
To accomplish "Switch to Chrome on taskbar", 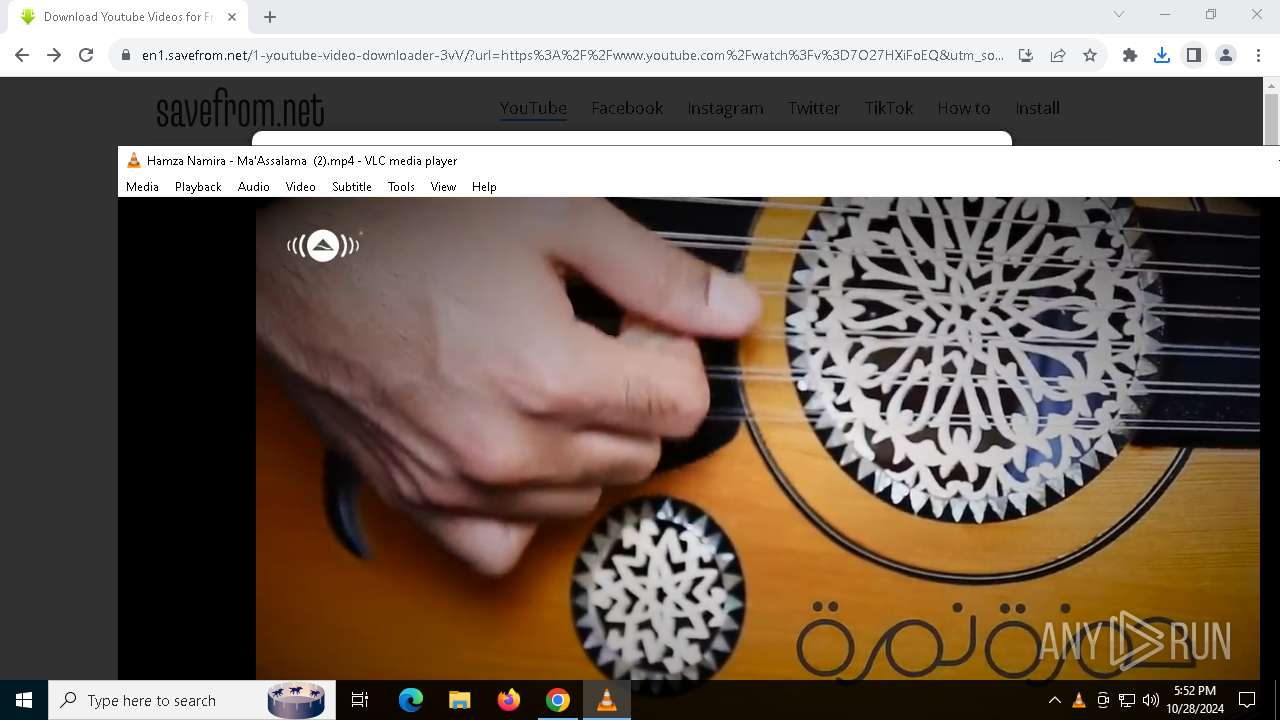I will pos(558,700).
